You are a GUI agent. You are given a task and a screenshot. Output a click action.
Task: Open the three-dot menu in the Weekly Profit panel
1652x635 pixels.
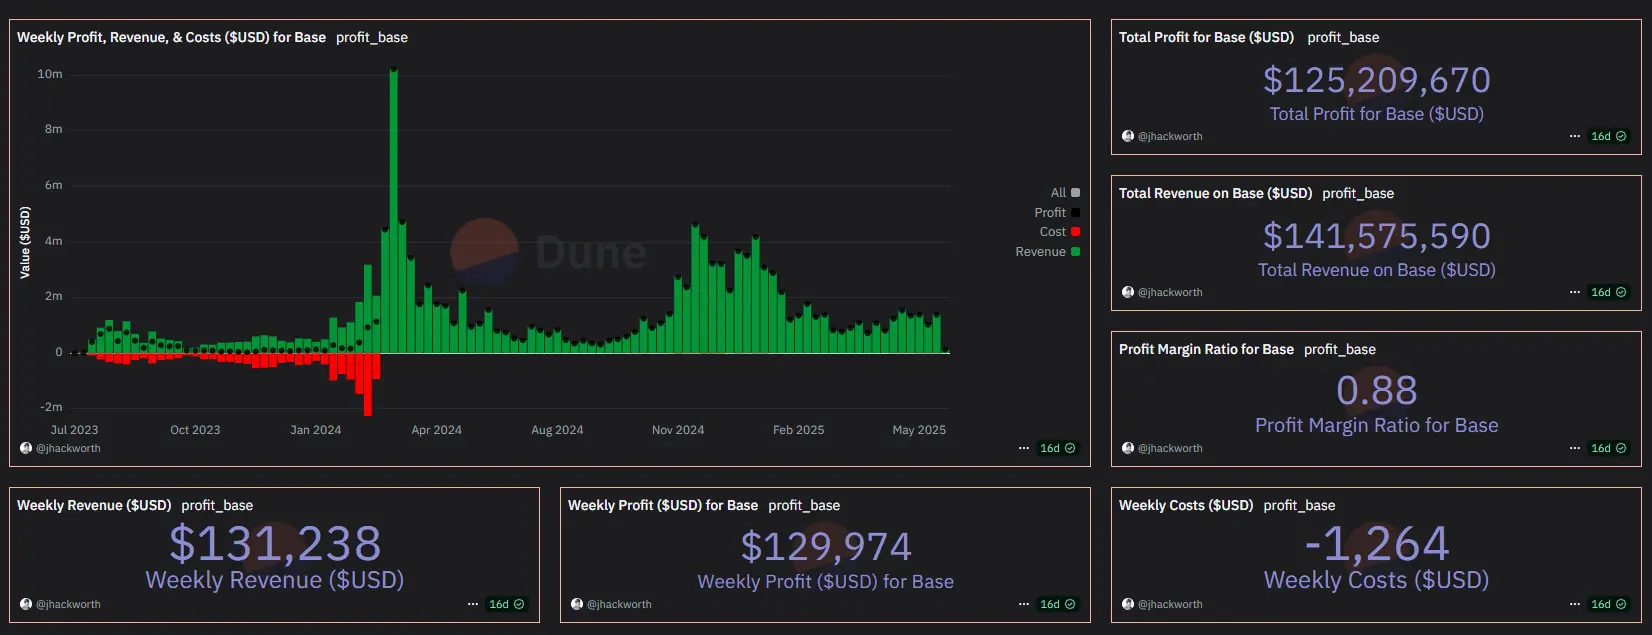point(1024,604)
